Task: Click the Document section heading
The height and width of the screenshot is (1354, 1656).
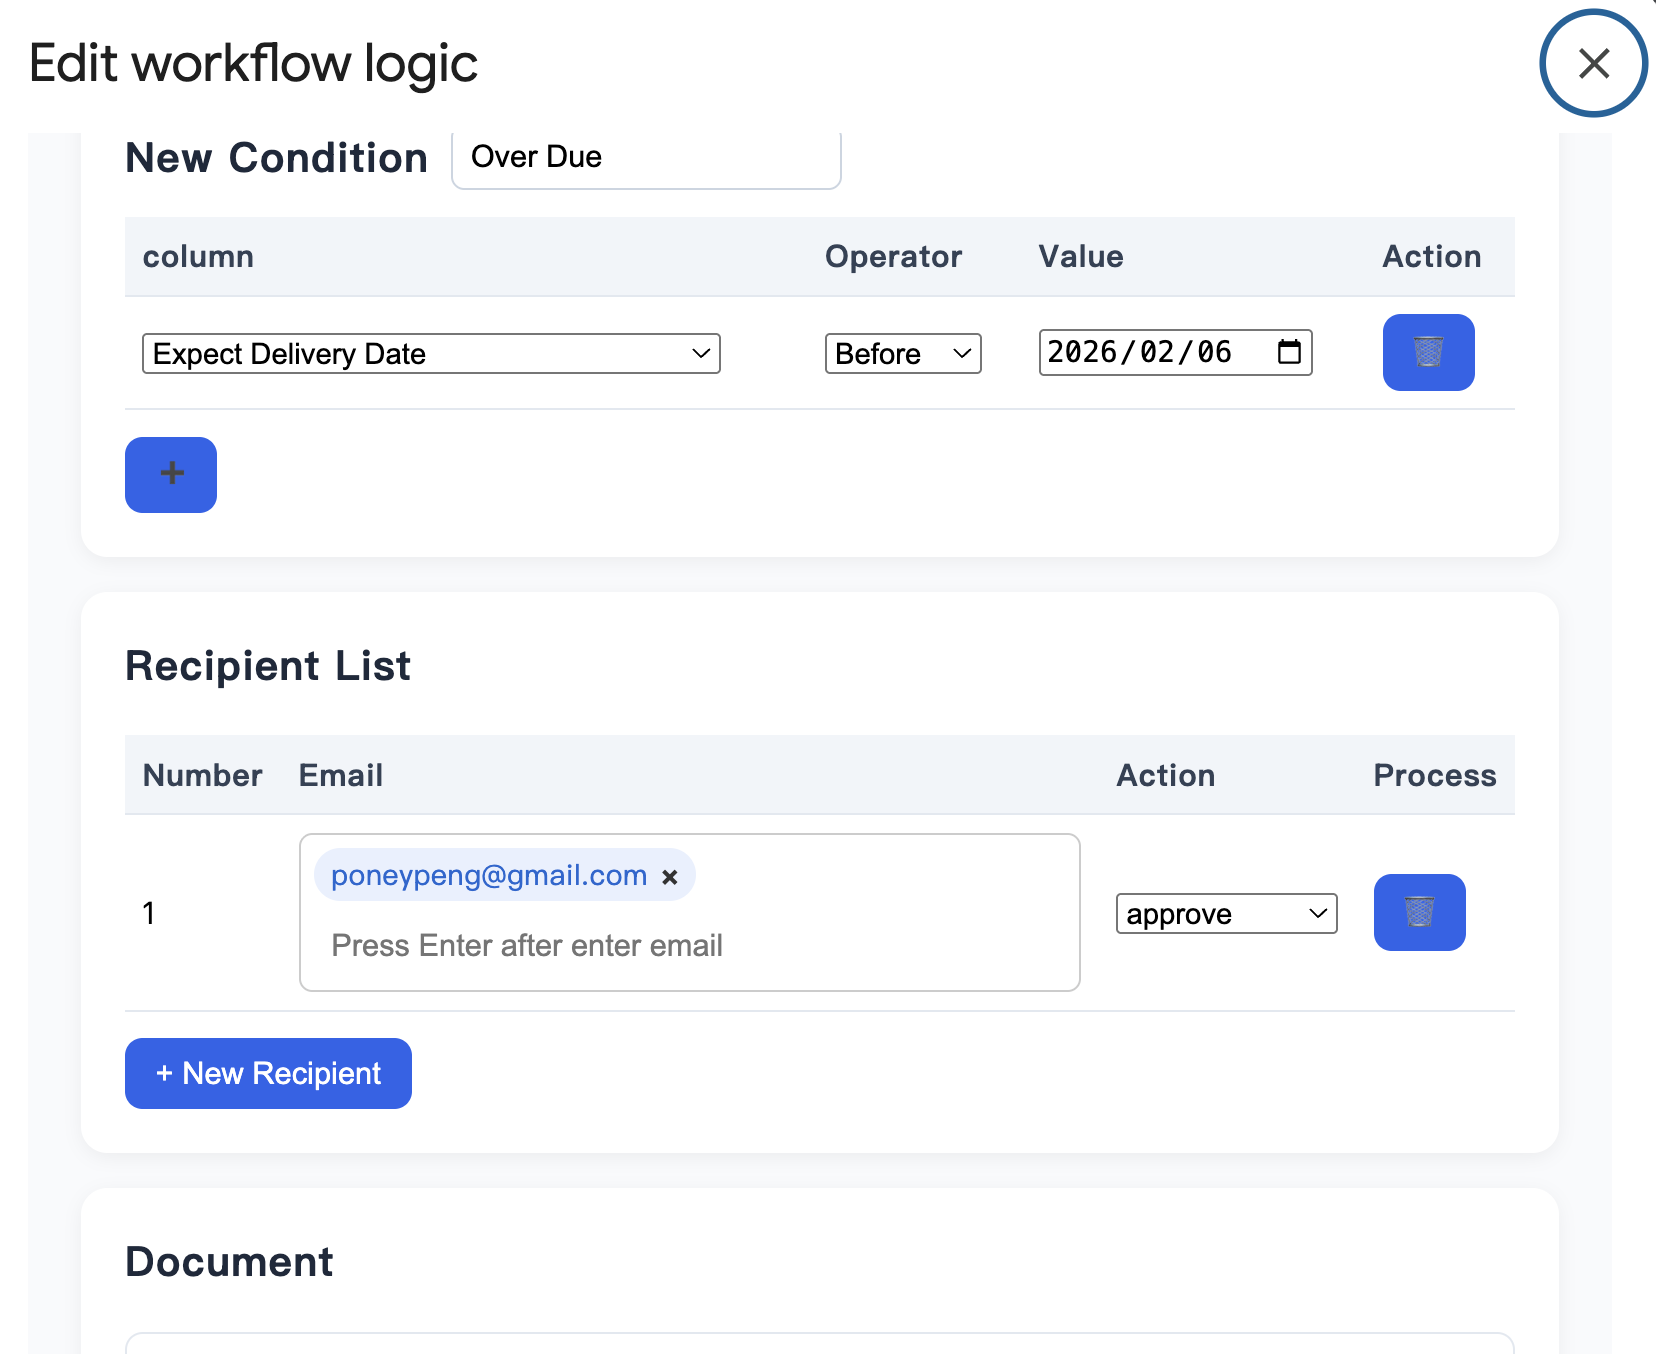Action: pyautogui.click(x=229, y=1262)
